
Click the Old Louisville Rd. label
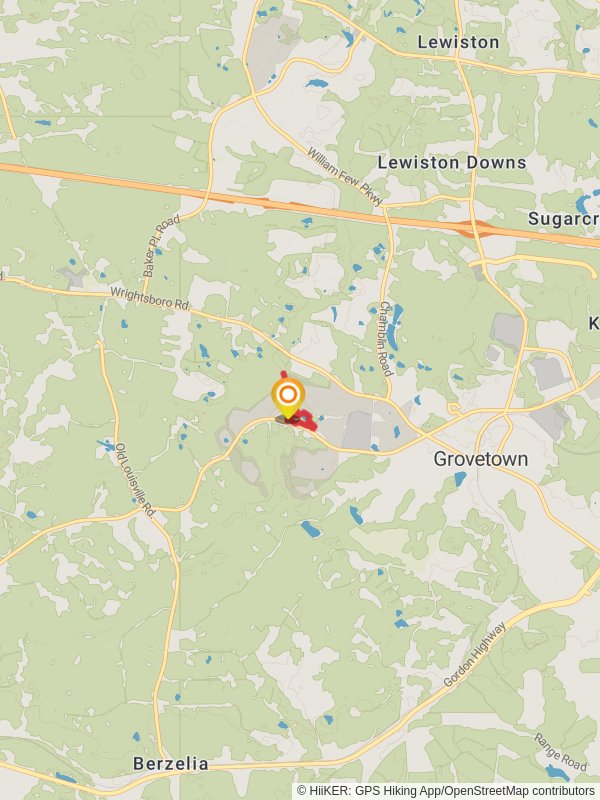coord(135,480)
